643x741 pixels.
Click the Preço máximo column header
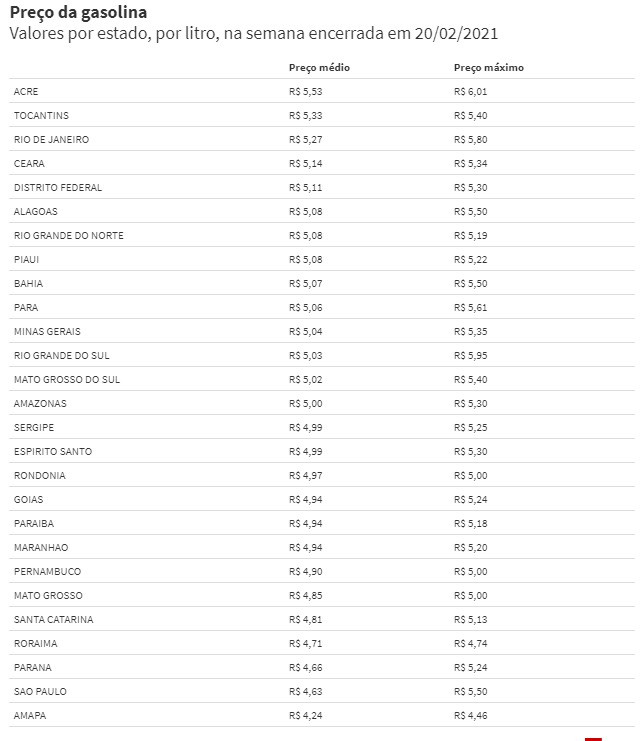tap(489, 68)
